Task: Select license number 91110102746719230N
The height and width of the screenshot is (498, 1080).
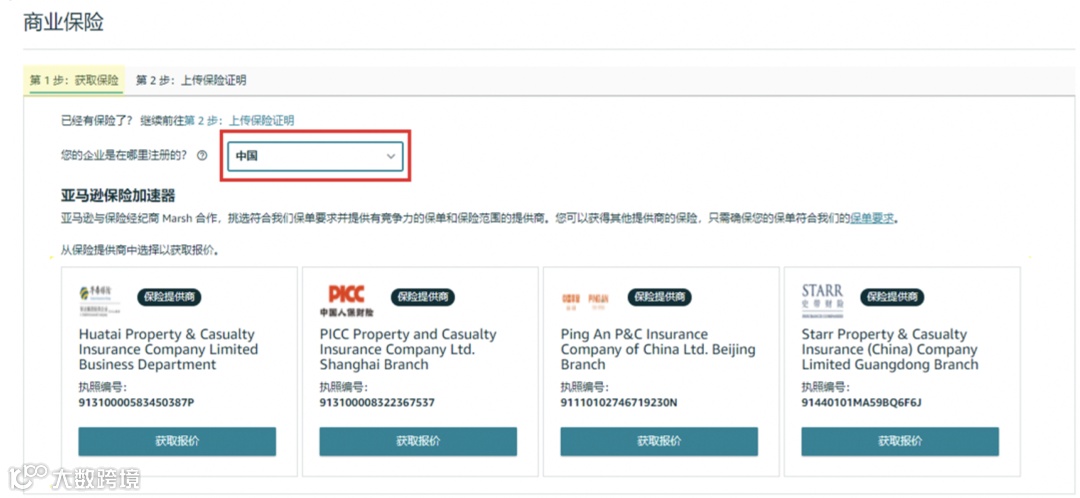Action: (619, 402)
